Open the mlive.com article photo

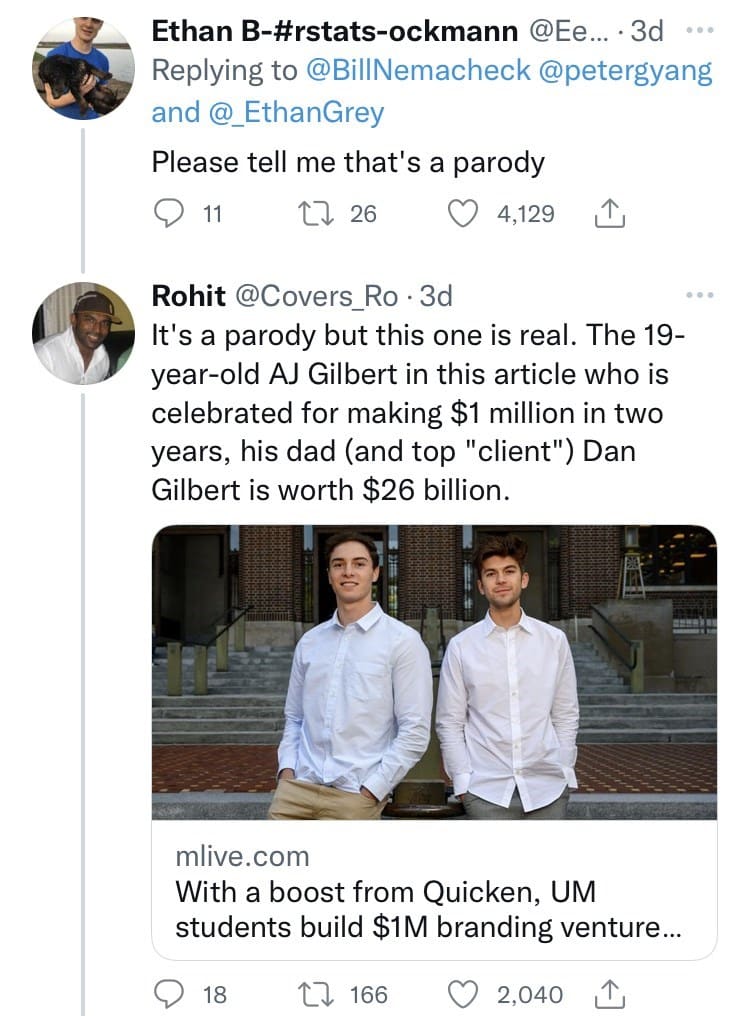[x=434, y=672]
